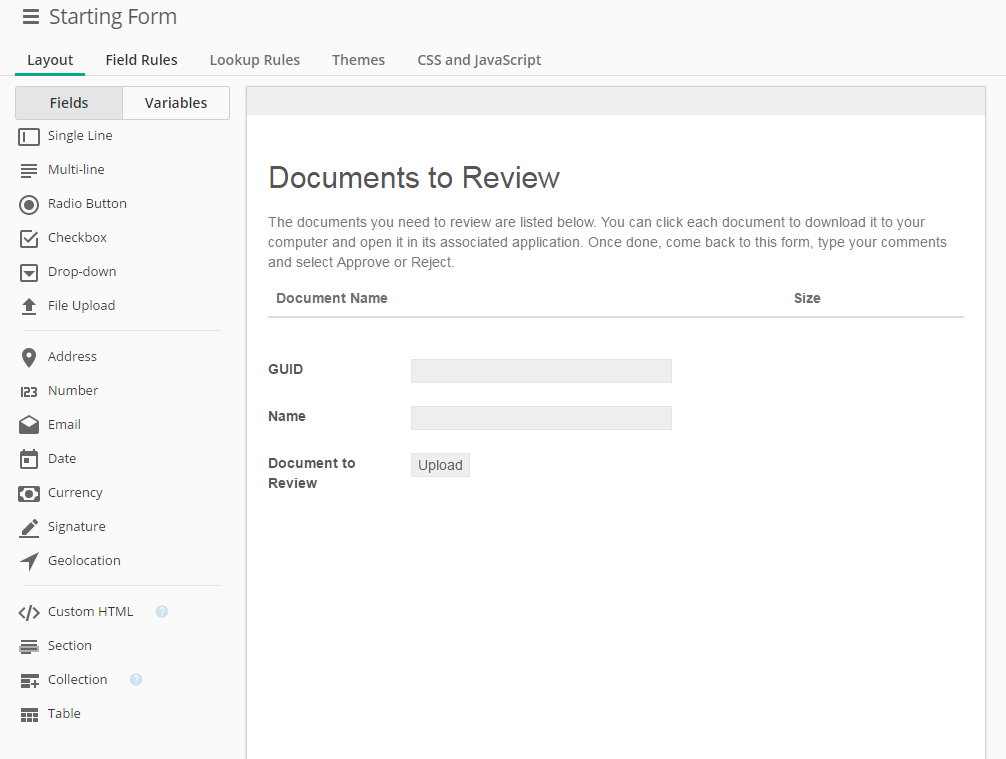Image resolution: width=1006 pixels, height=759 pixels.
Task: Click into the GUID text field
Action: pyautogui.click(x=541, y=371)
